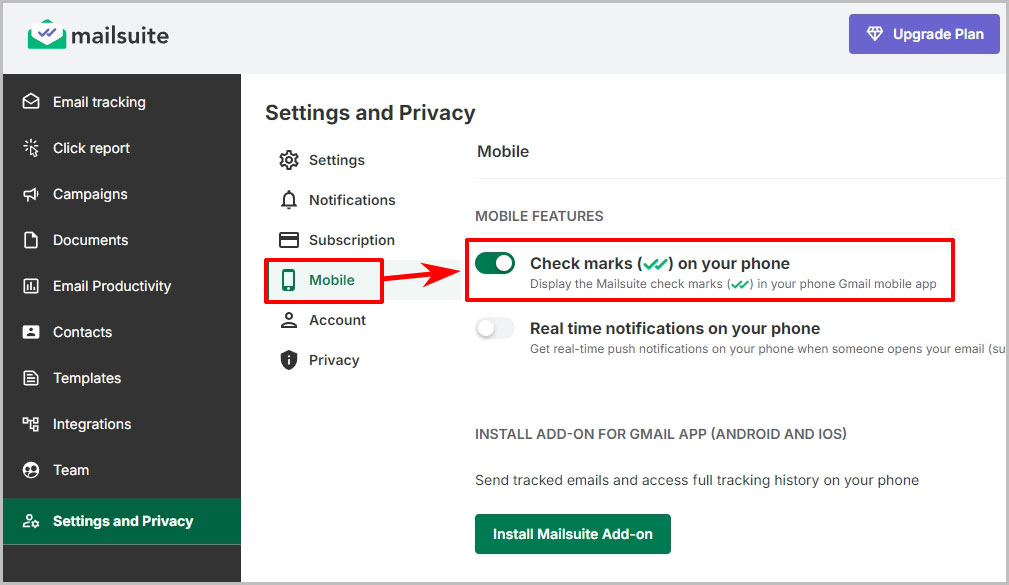The width and height of the screenshot is (1009, 585).
Task: Click the Mailsuite envelope logo icon
Action: pos(46,34)
